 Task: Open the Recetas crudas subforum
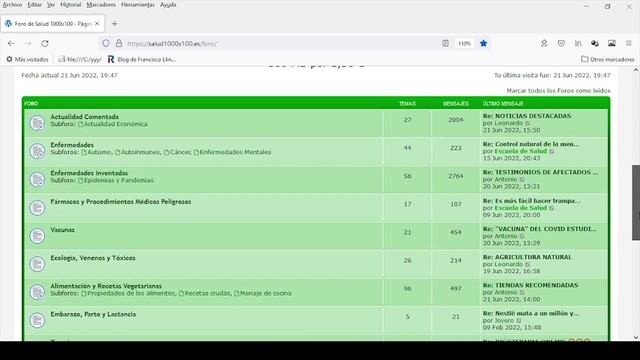pyautogui.click(x=208, y=293)
